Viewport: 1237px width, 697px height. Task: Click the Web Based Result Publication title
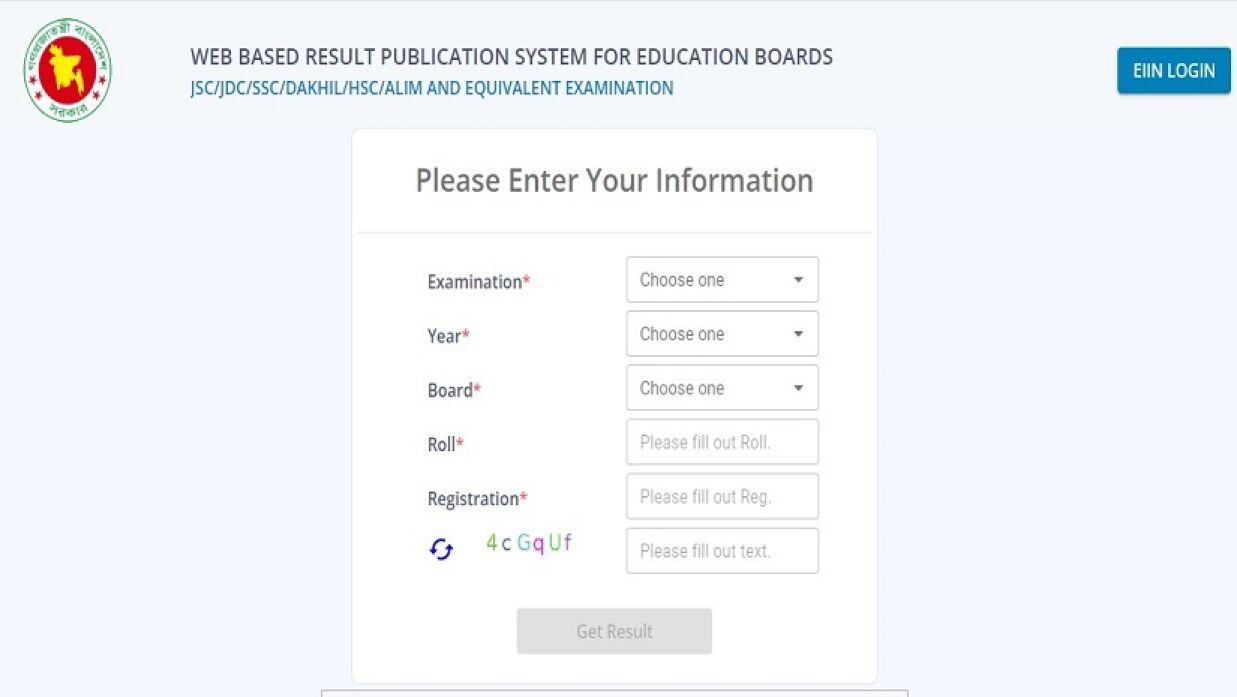point(511,57)
